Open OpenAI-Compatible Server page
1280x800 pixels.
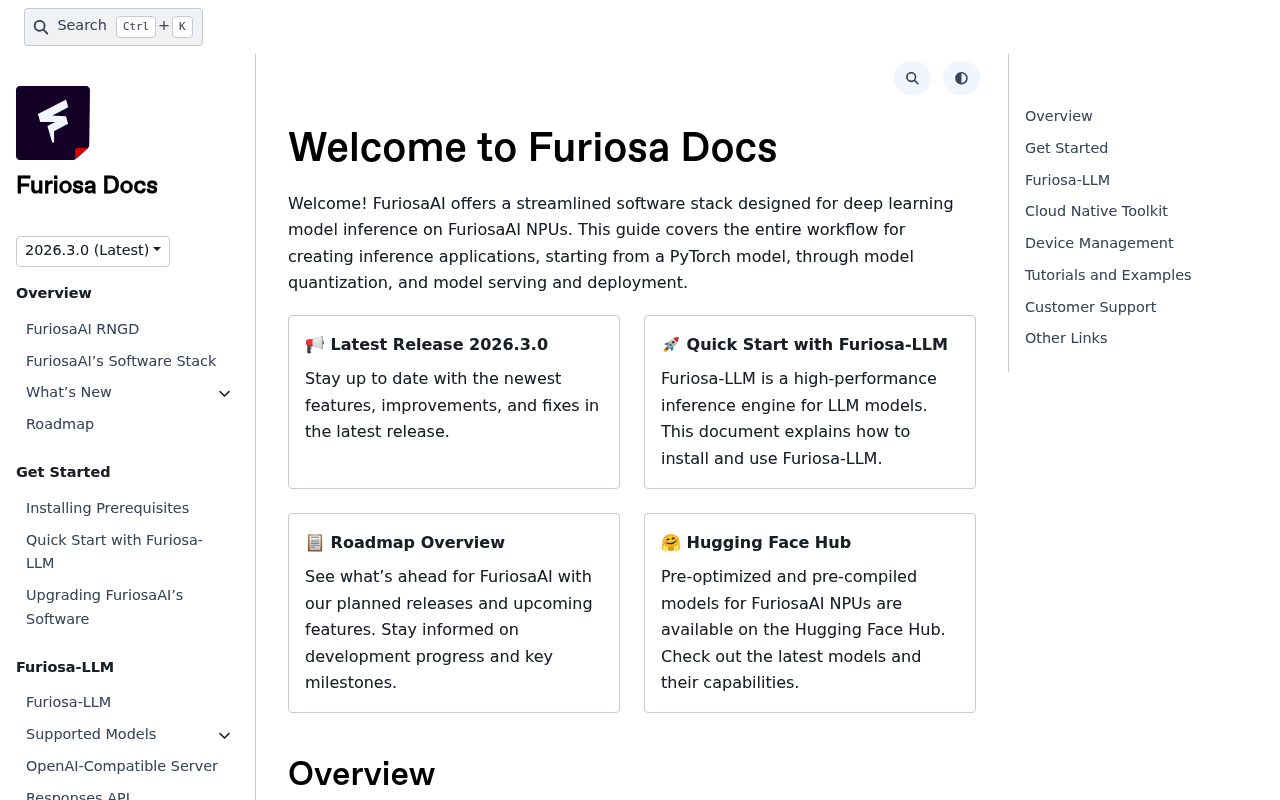tap(122, 766)
